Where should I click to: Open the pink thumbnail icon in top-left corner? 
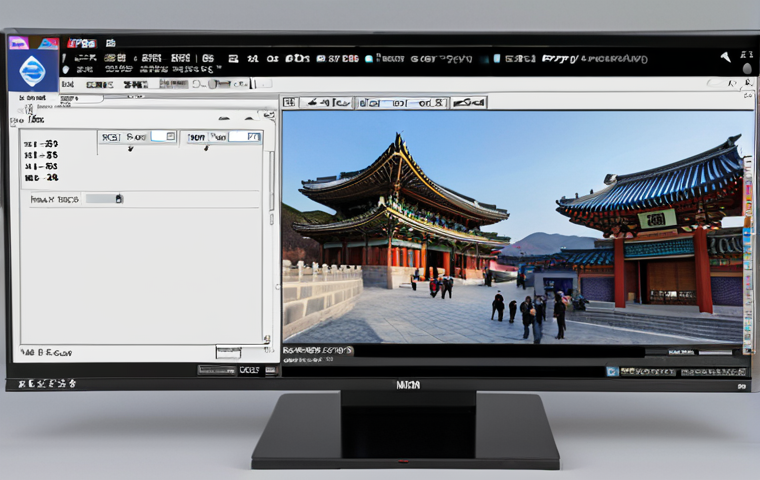tap(18, 44)
